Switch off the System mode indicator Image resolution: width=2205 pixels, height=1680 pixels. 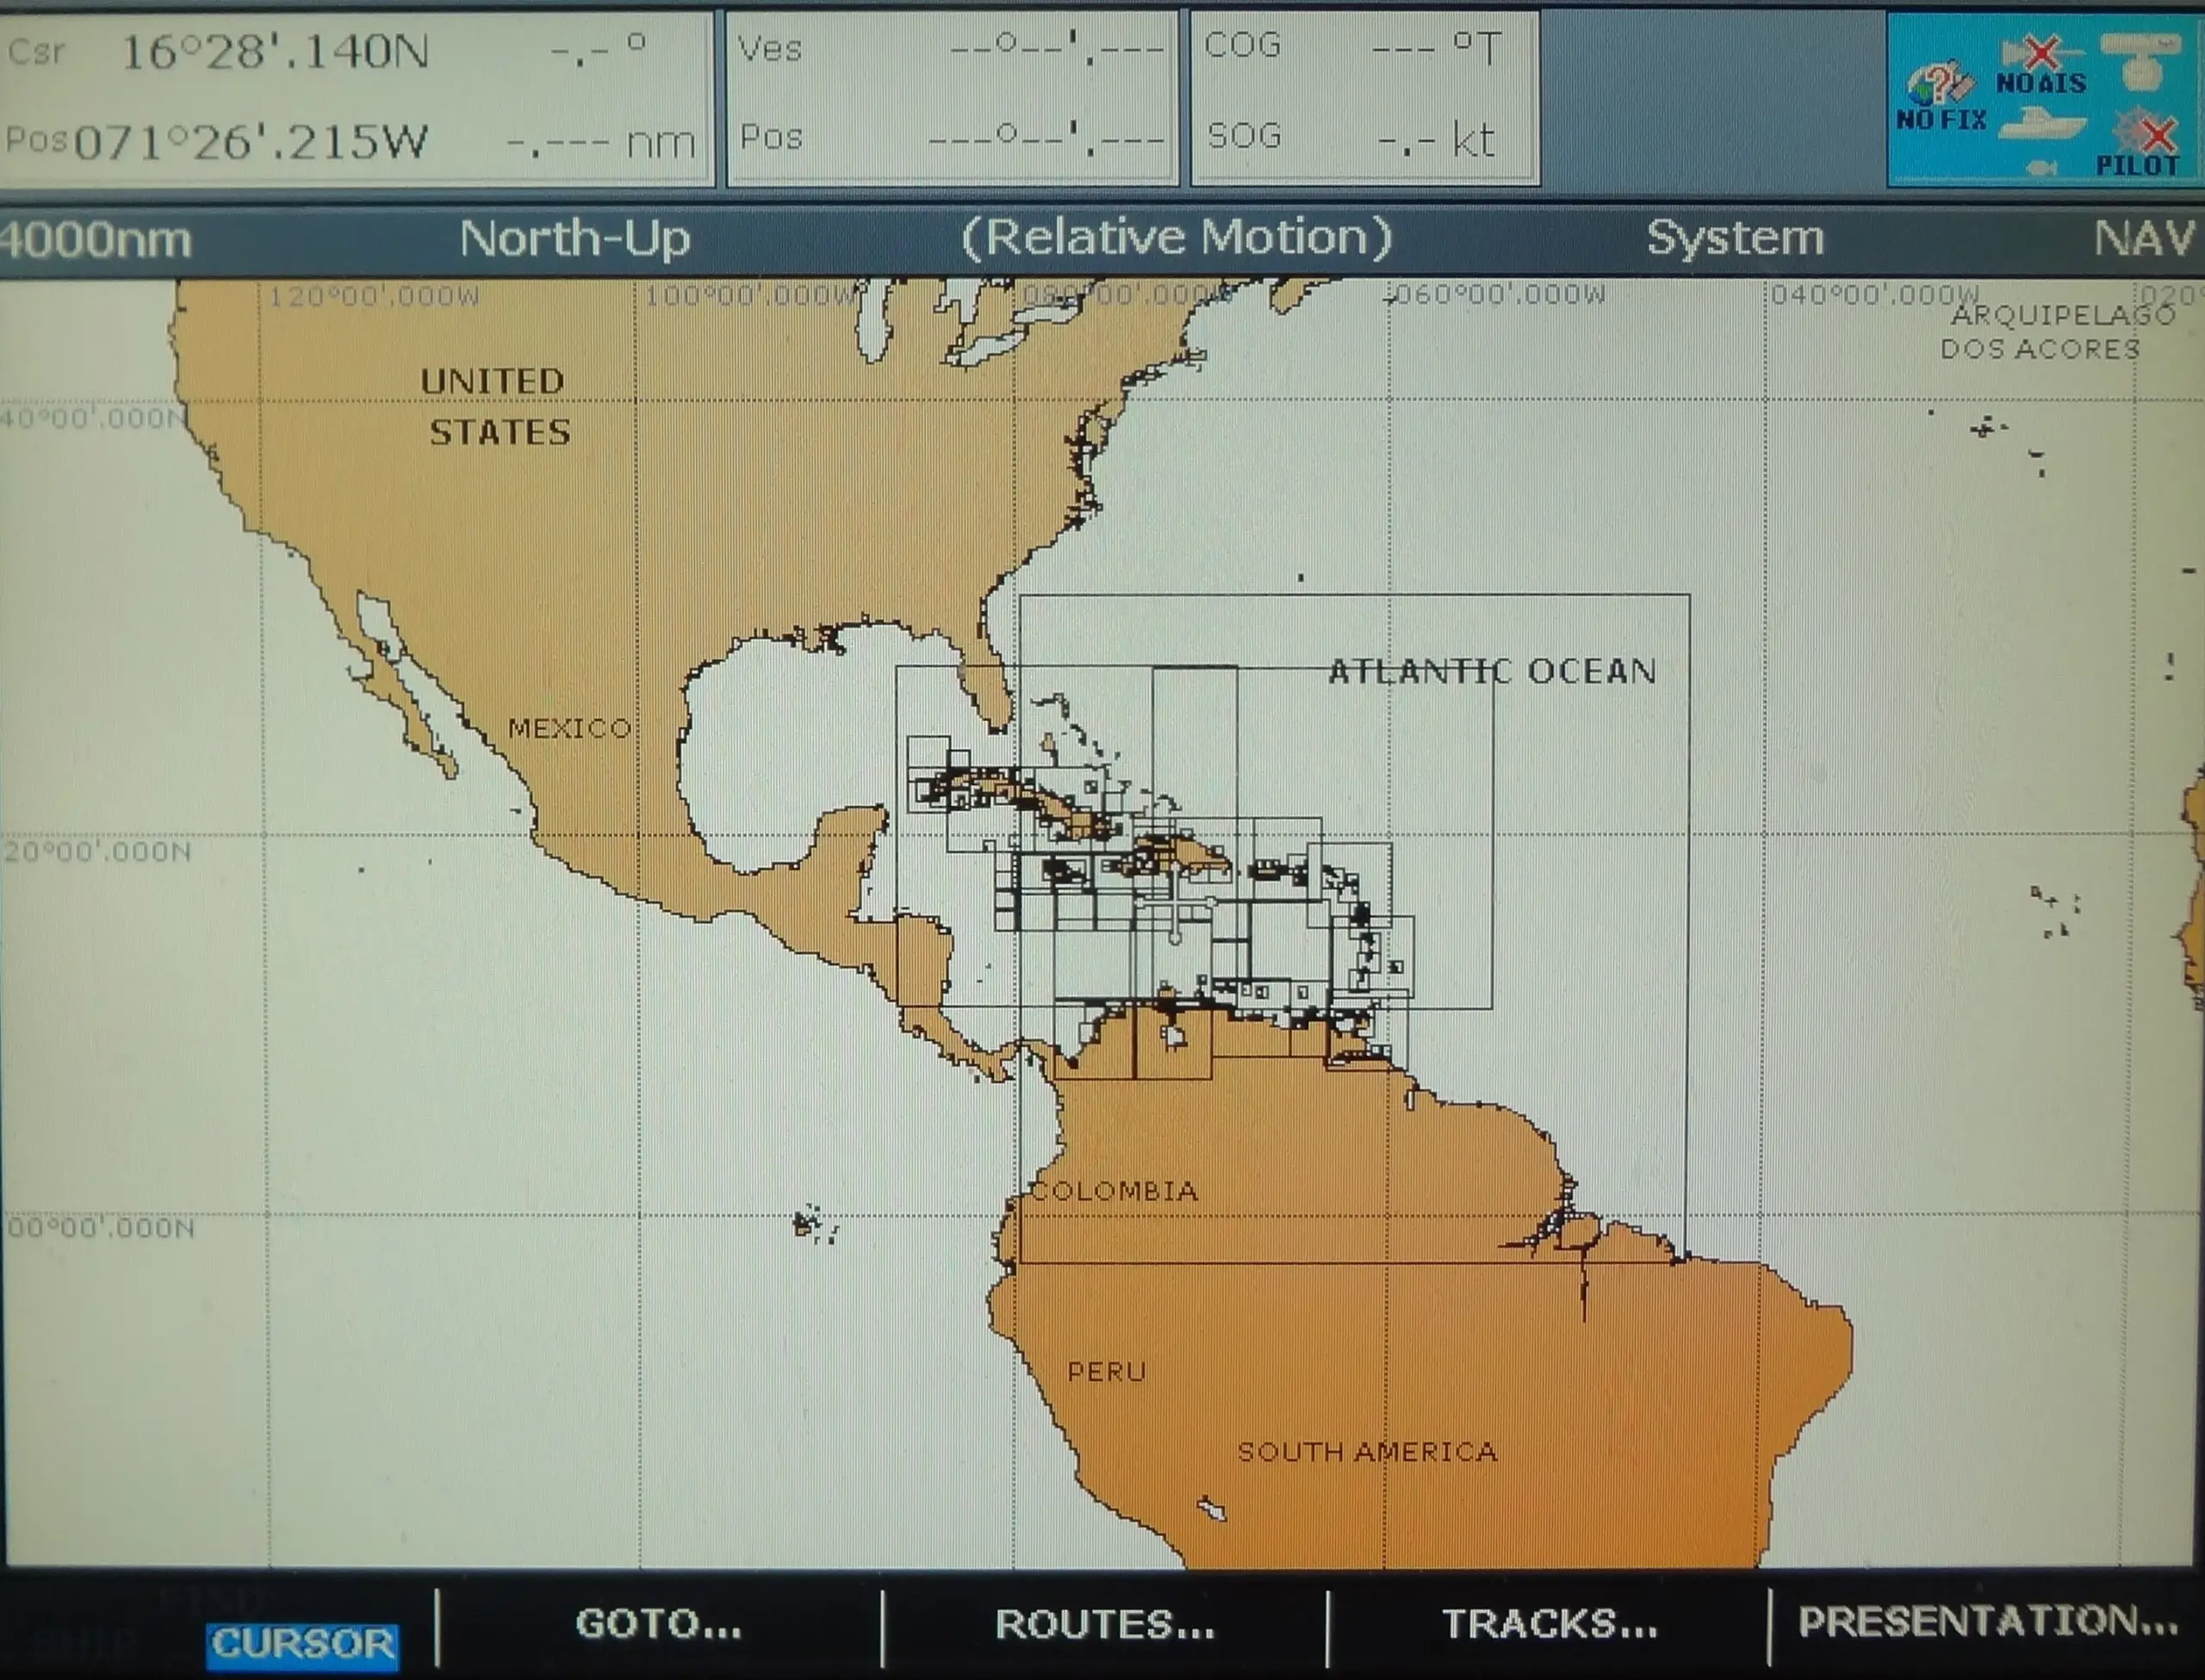click(1734, 238)
